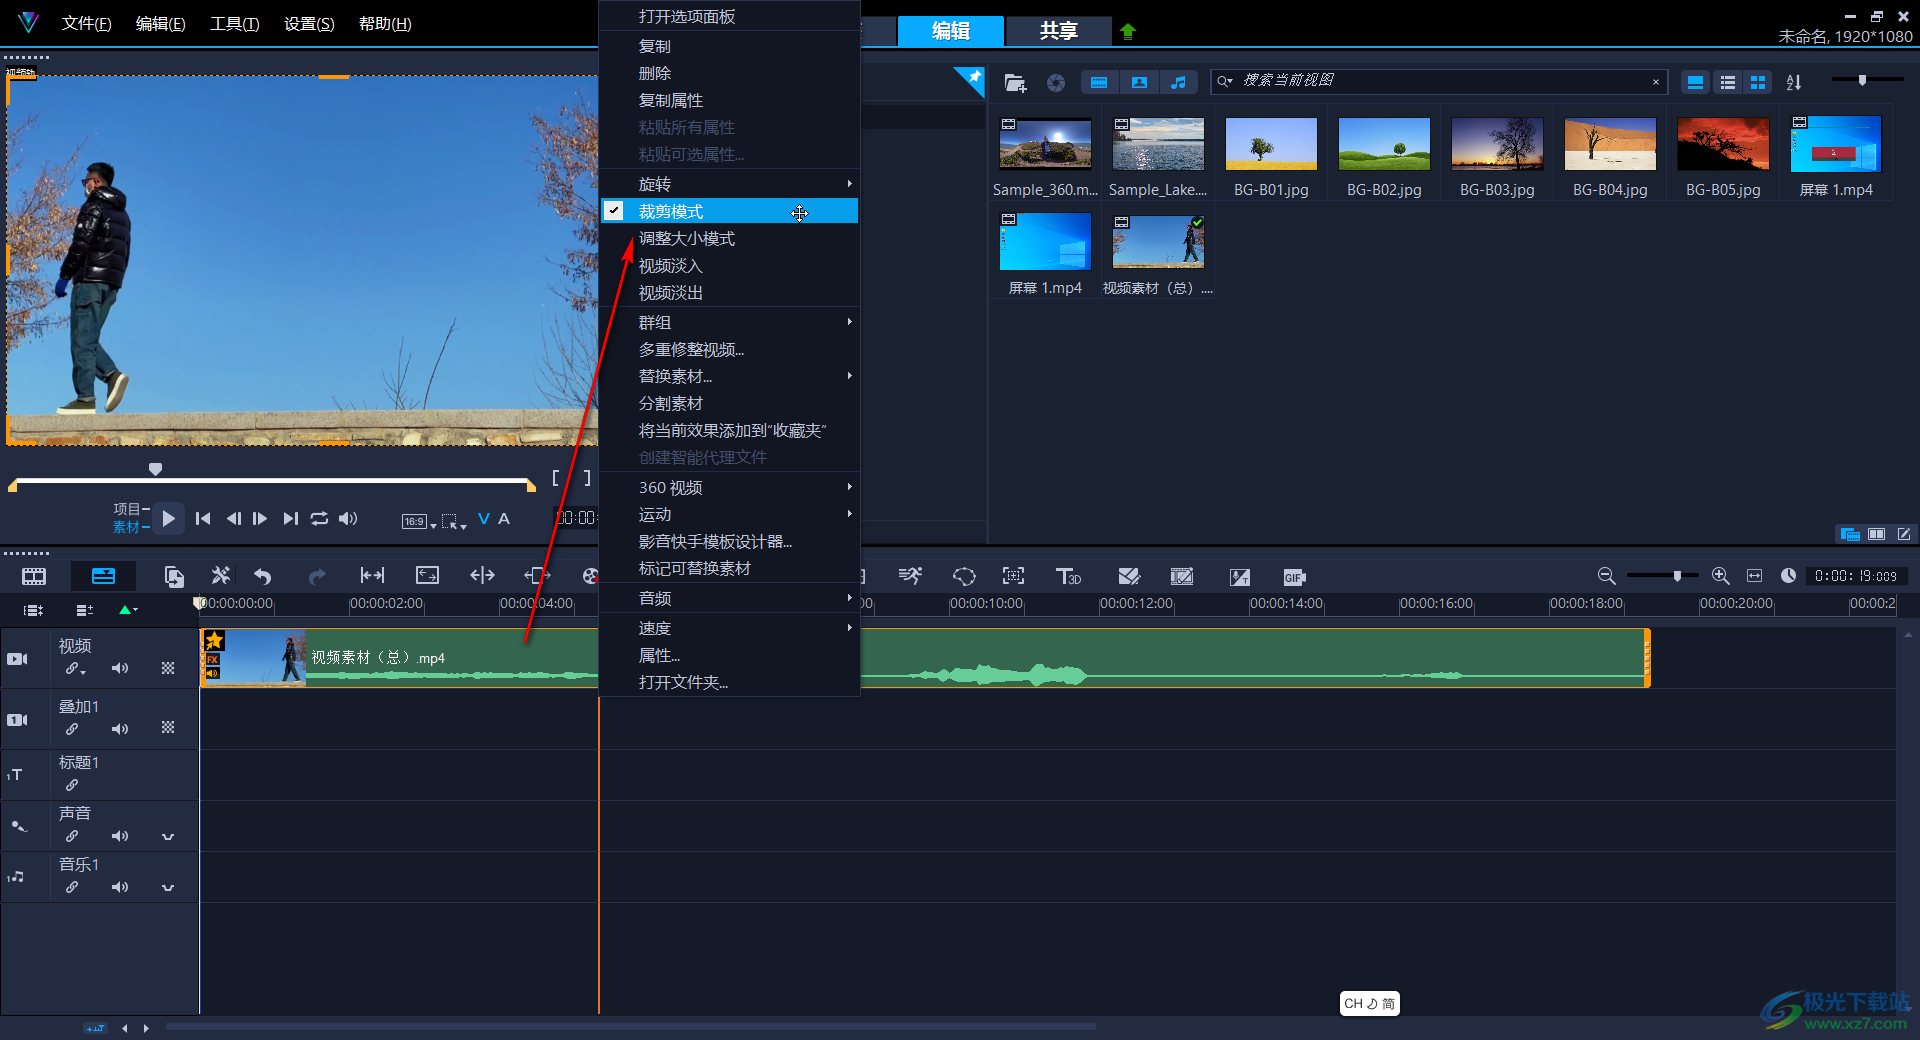This screenshot has width=1920, height=1040.
Task: Mute the 声音 track
Action: coord(120,836)
